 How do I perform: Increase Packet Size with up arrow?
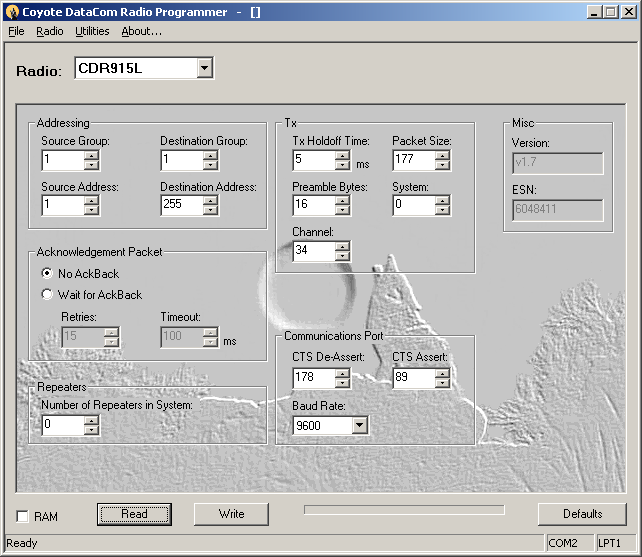point(442,156)
